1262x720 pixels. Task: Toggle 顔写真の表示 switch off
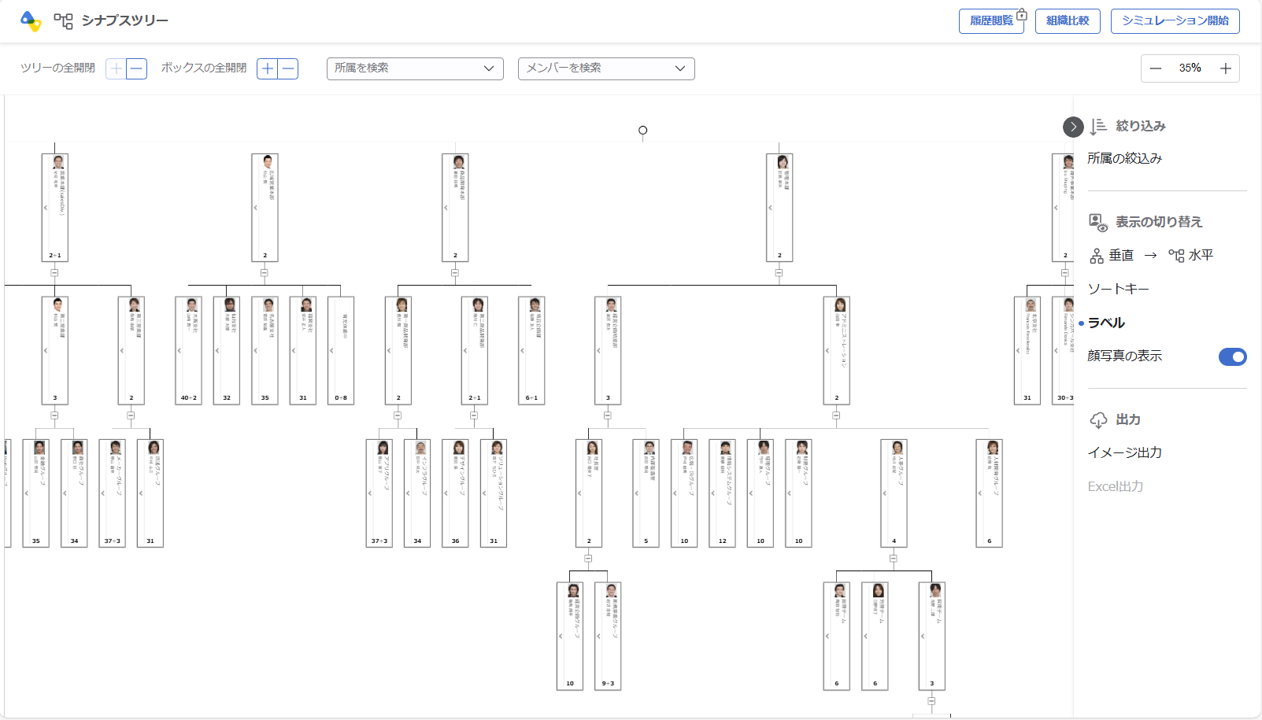[x=1232, y=357]
